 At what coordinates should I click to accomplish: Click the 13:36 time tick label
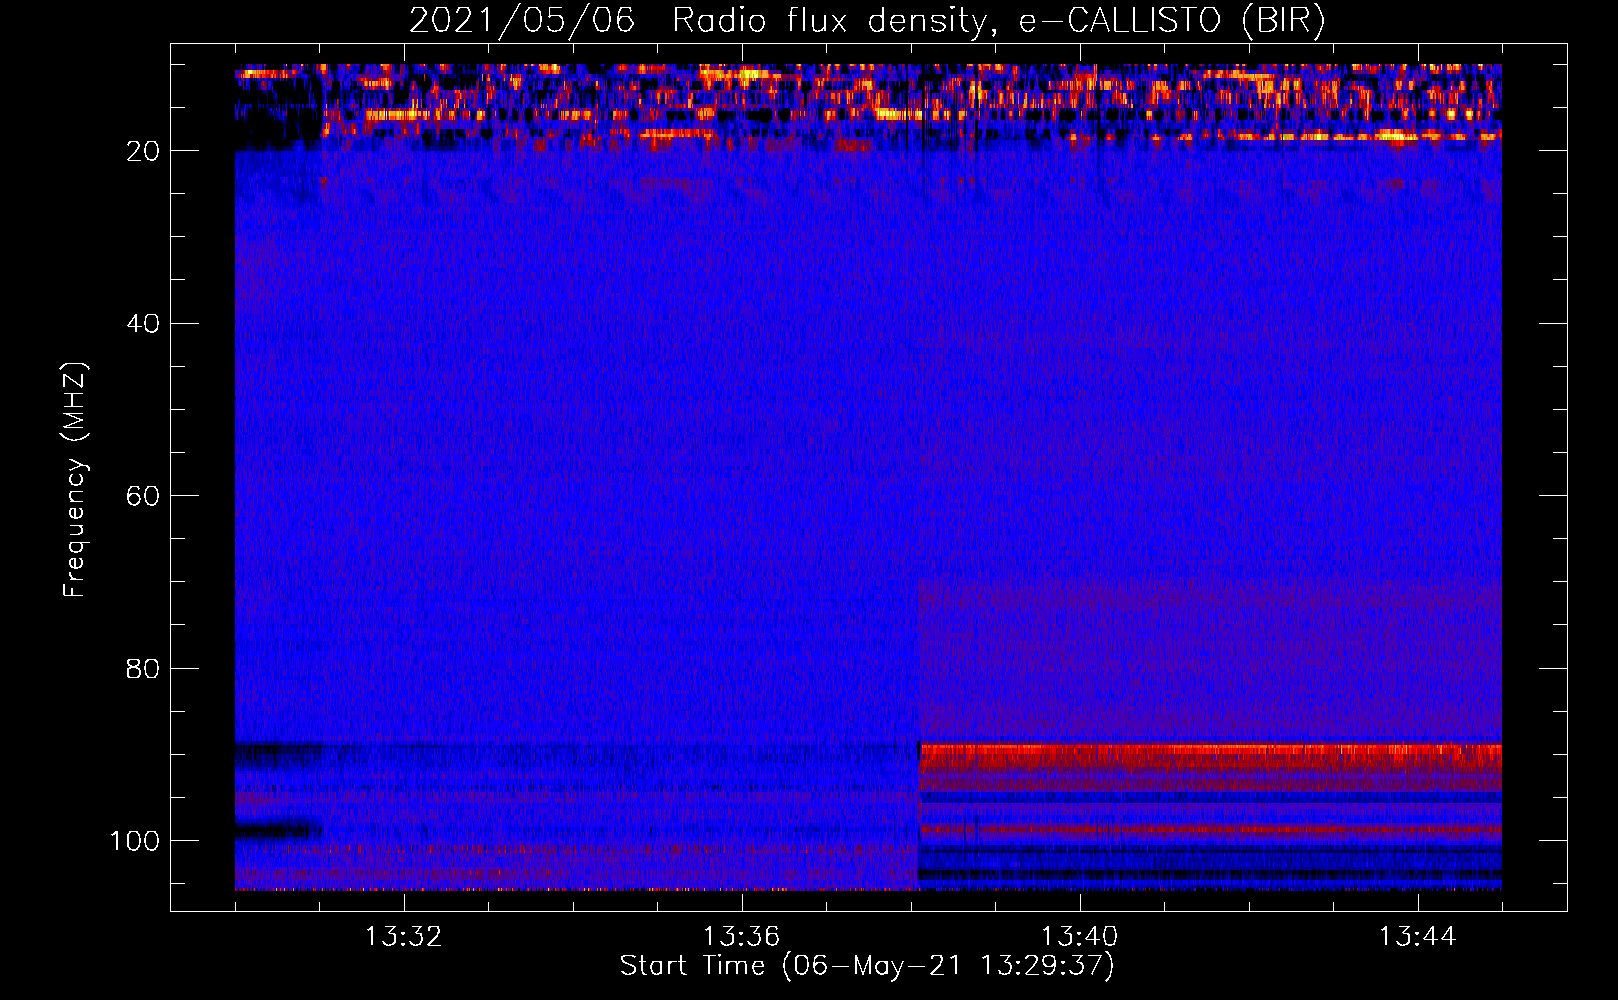[742, 937]
